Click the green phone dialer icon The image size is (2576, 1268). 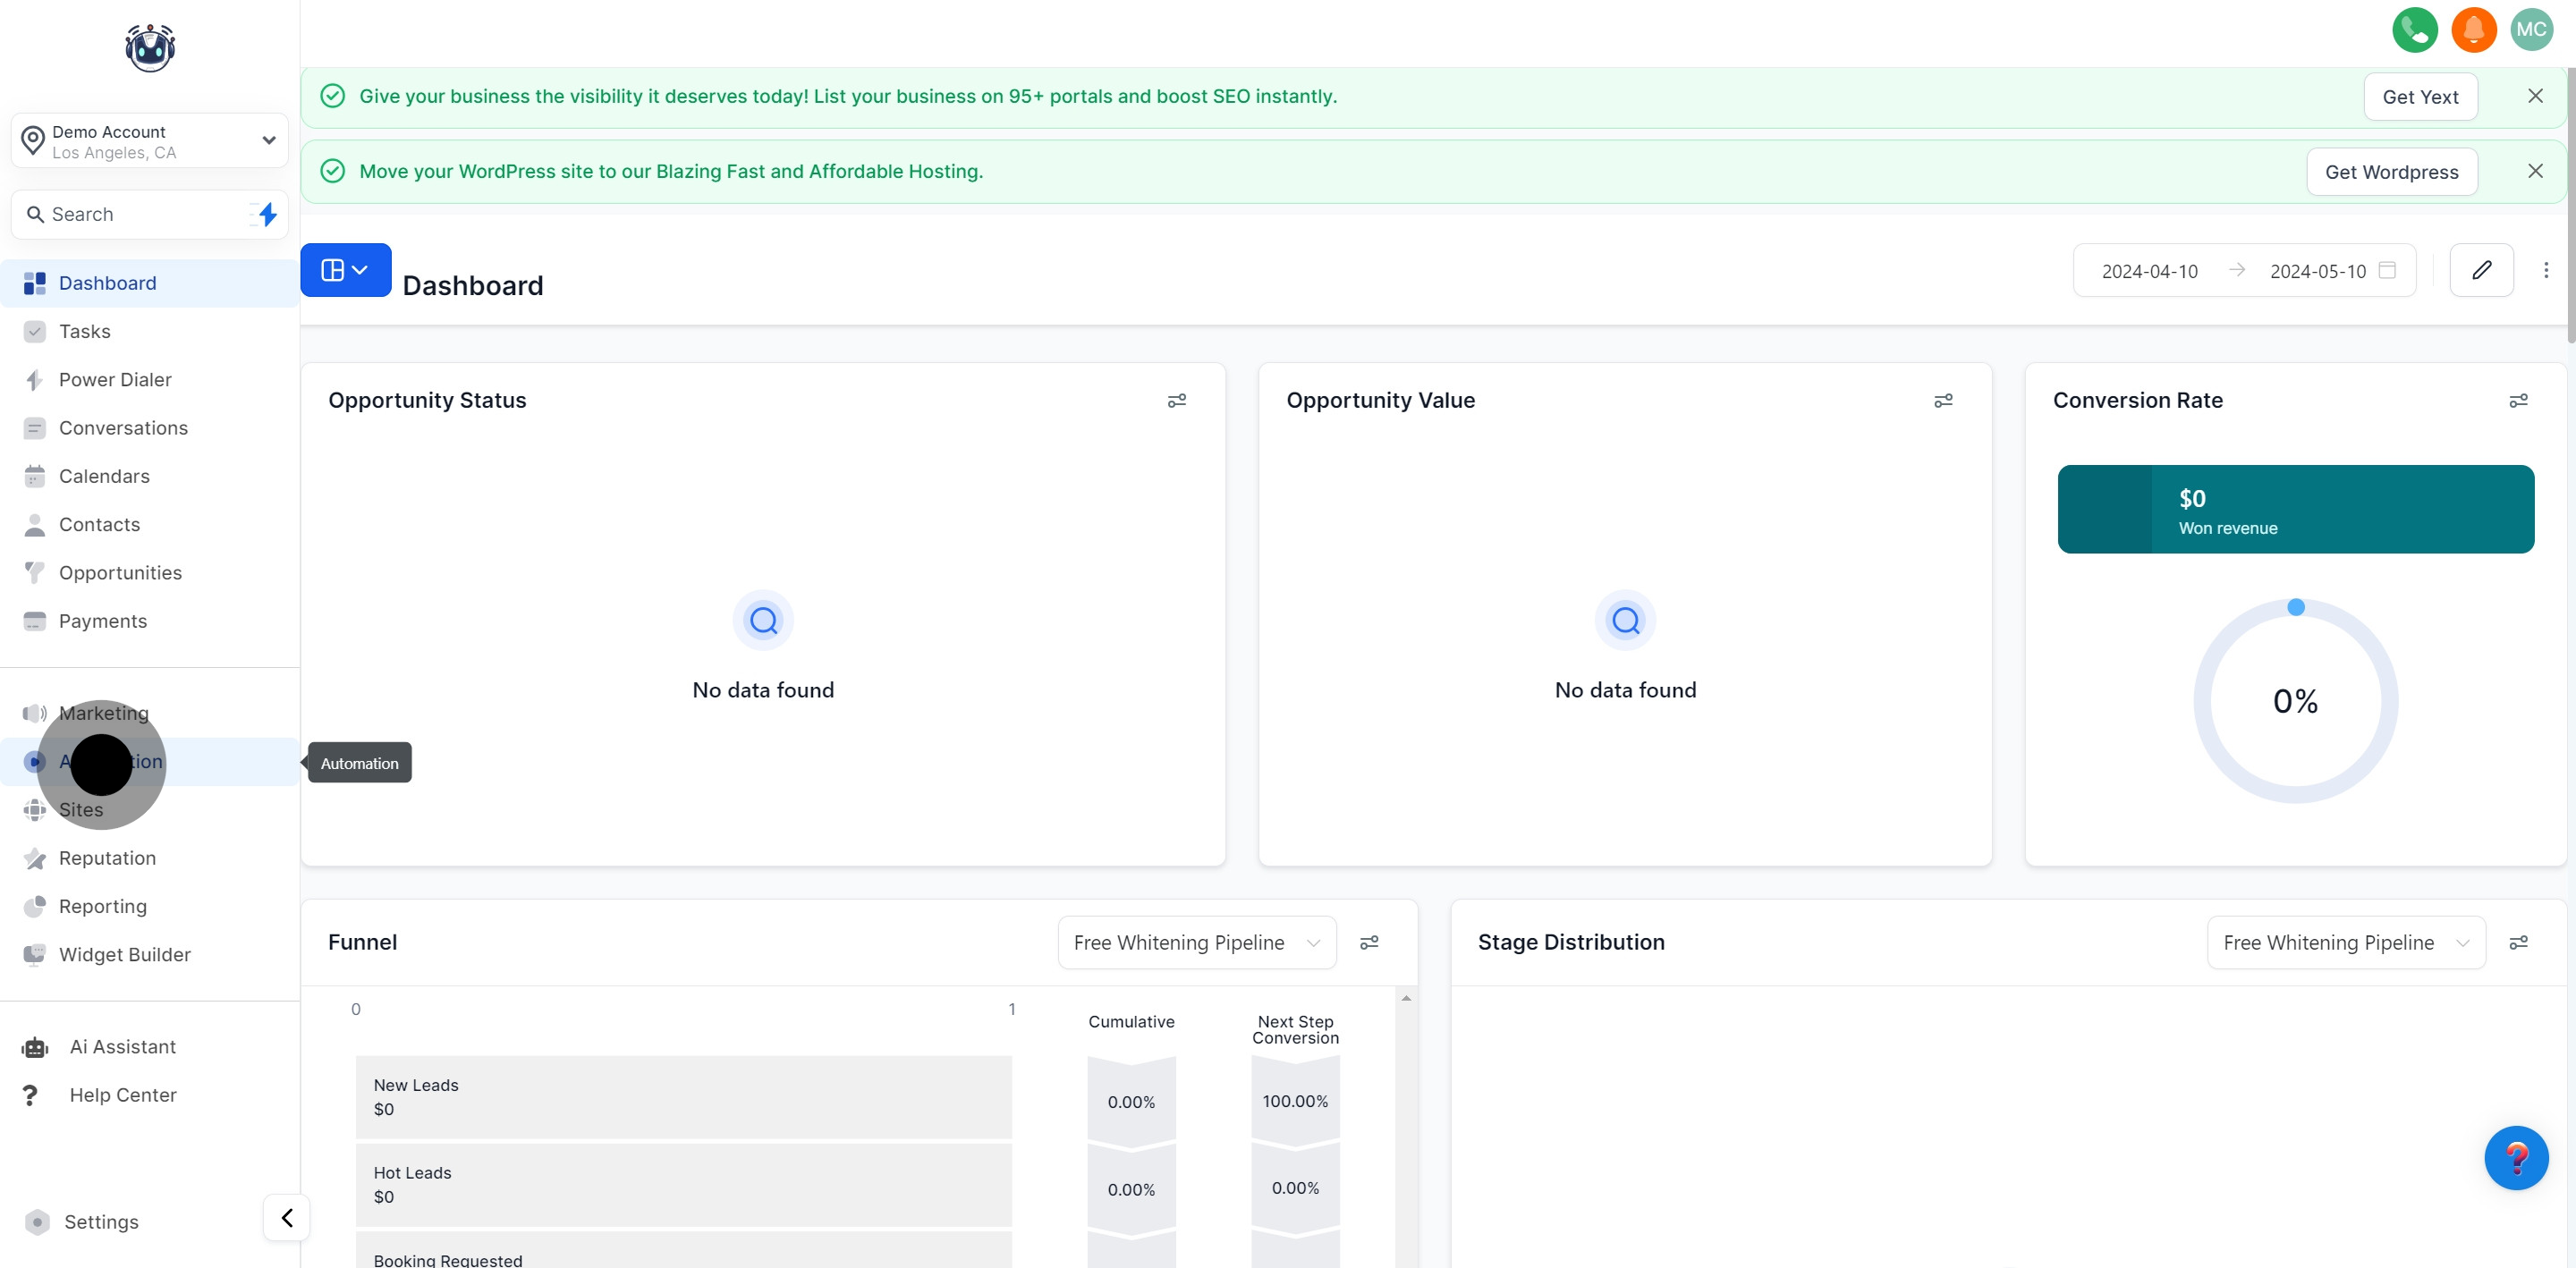pos(2414,29)
